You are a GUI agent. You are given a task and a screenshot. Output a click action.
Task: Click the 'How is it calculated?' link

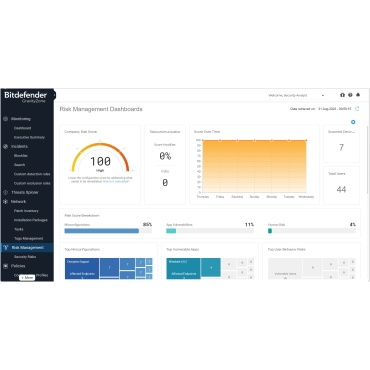point(116,181)
